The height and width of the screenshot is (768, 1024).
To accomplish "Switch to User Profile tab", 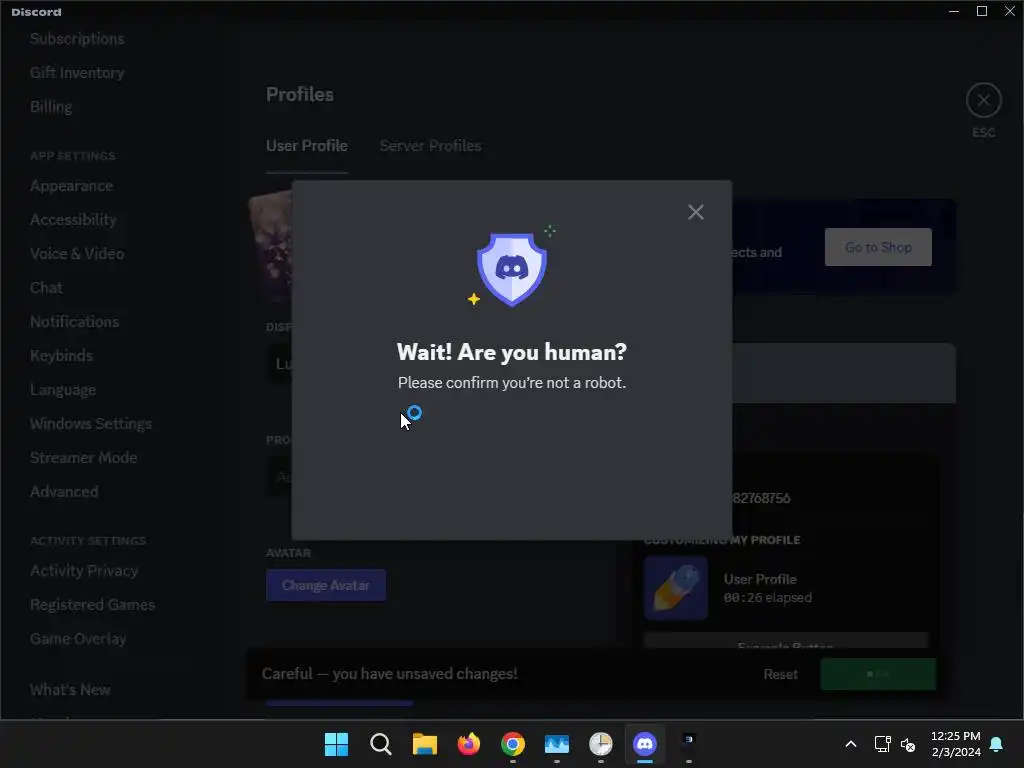I will coord(306,146).
